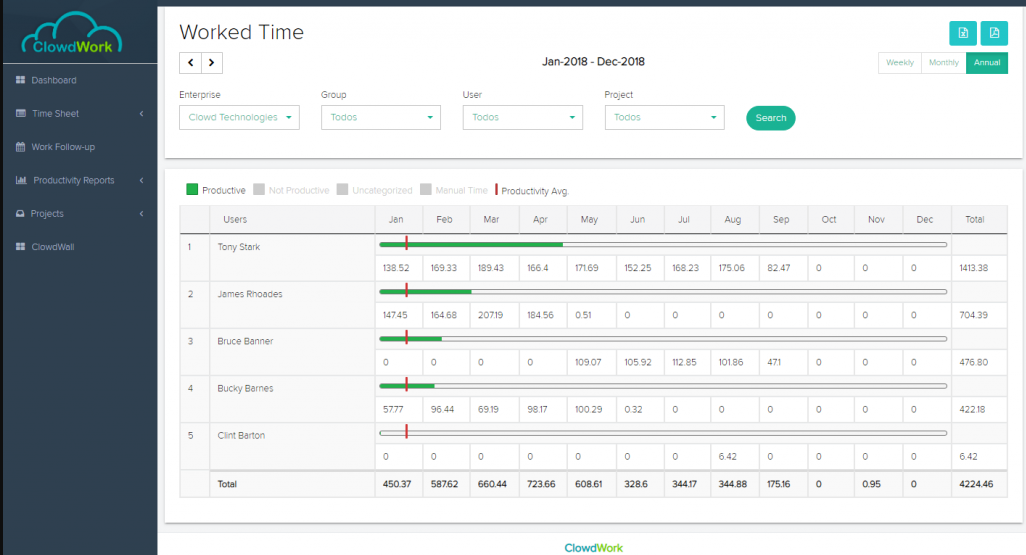Open the Project dropdown
The image size is (1026, 555).
click(664, 118)
